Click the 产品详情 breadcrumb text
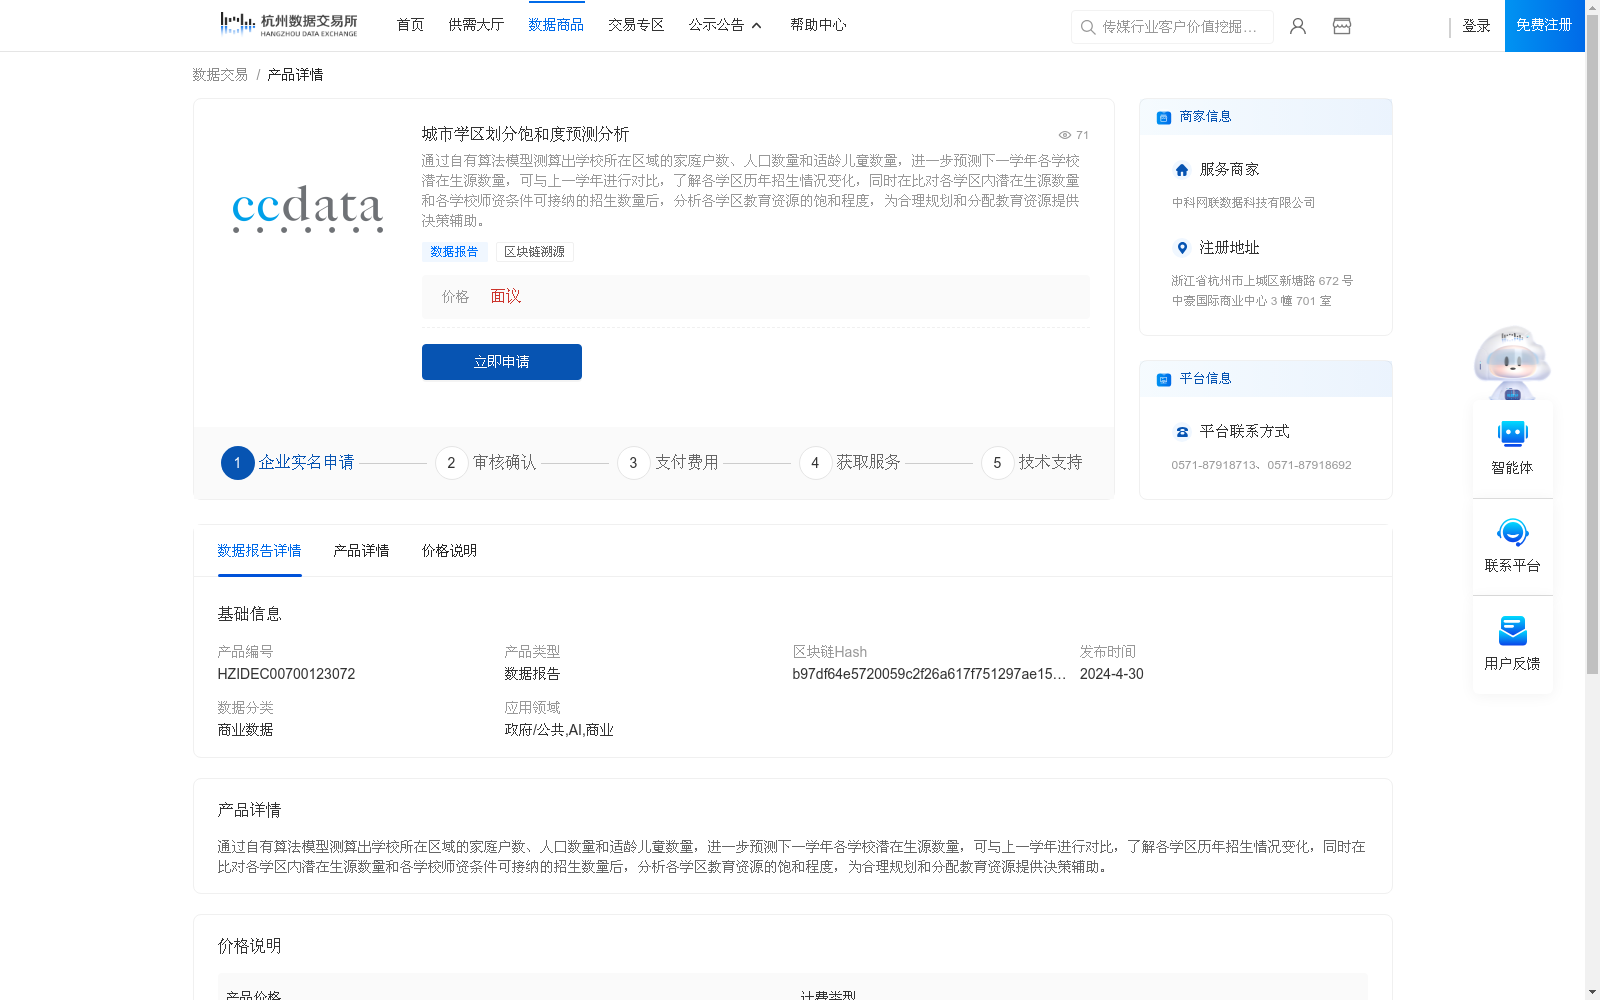This screenshot has width=1600, height=1000. point(295,75)
